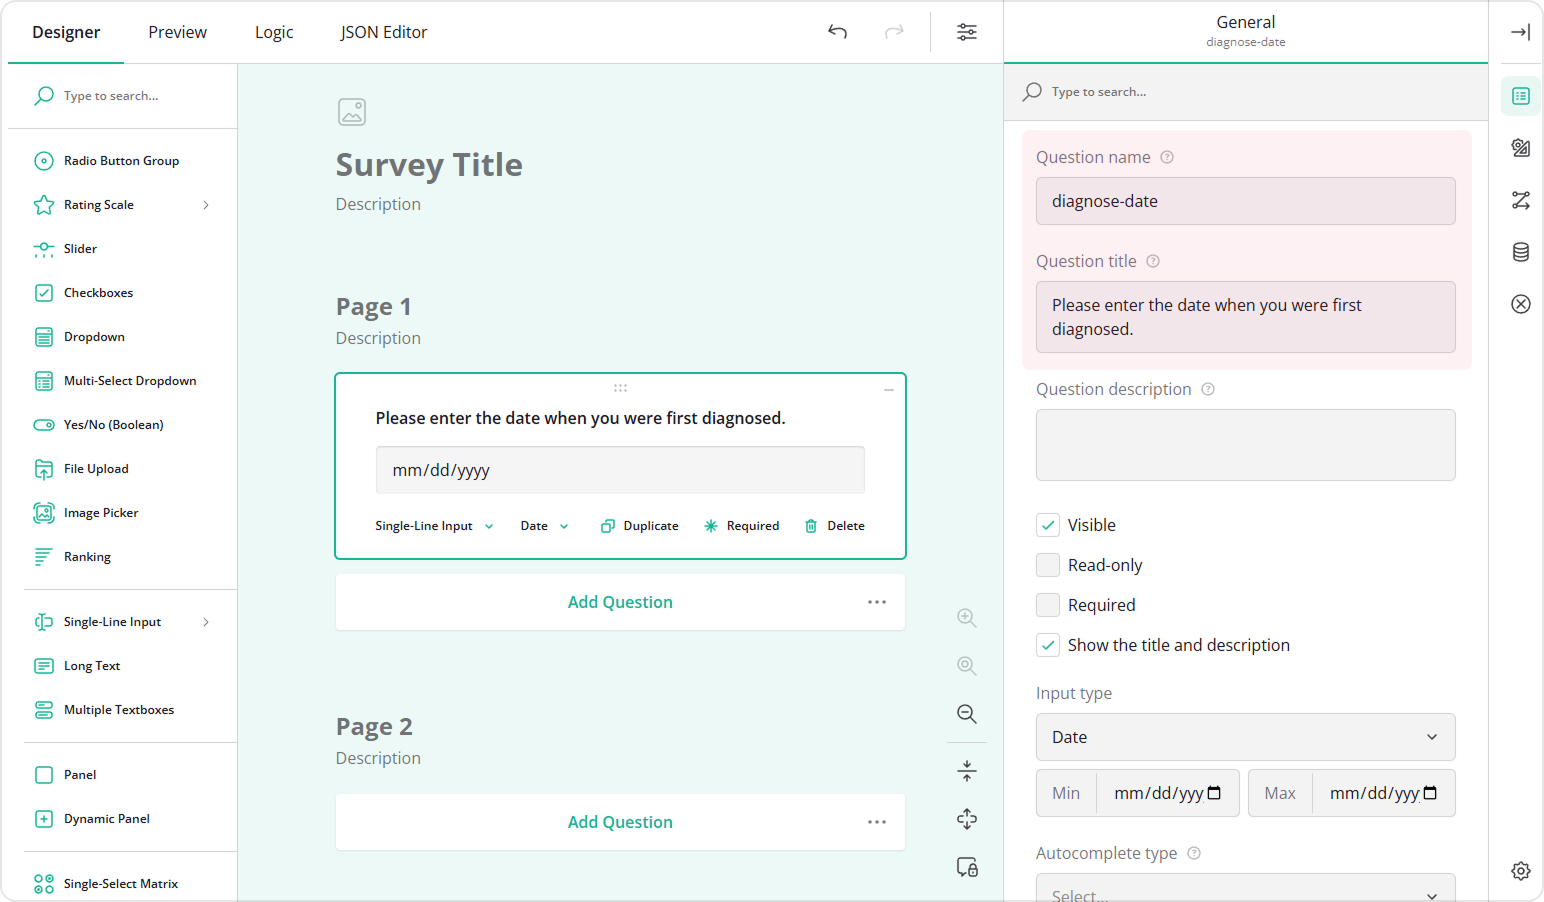1544x902 pixels.
Task: Enable the Read-only checkbox
Action: (x=1048, y=565)
